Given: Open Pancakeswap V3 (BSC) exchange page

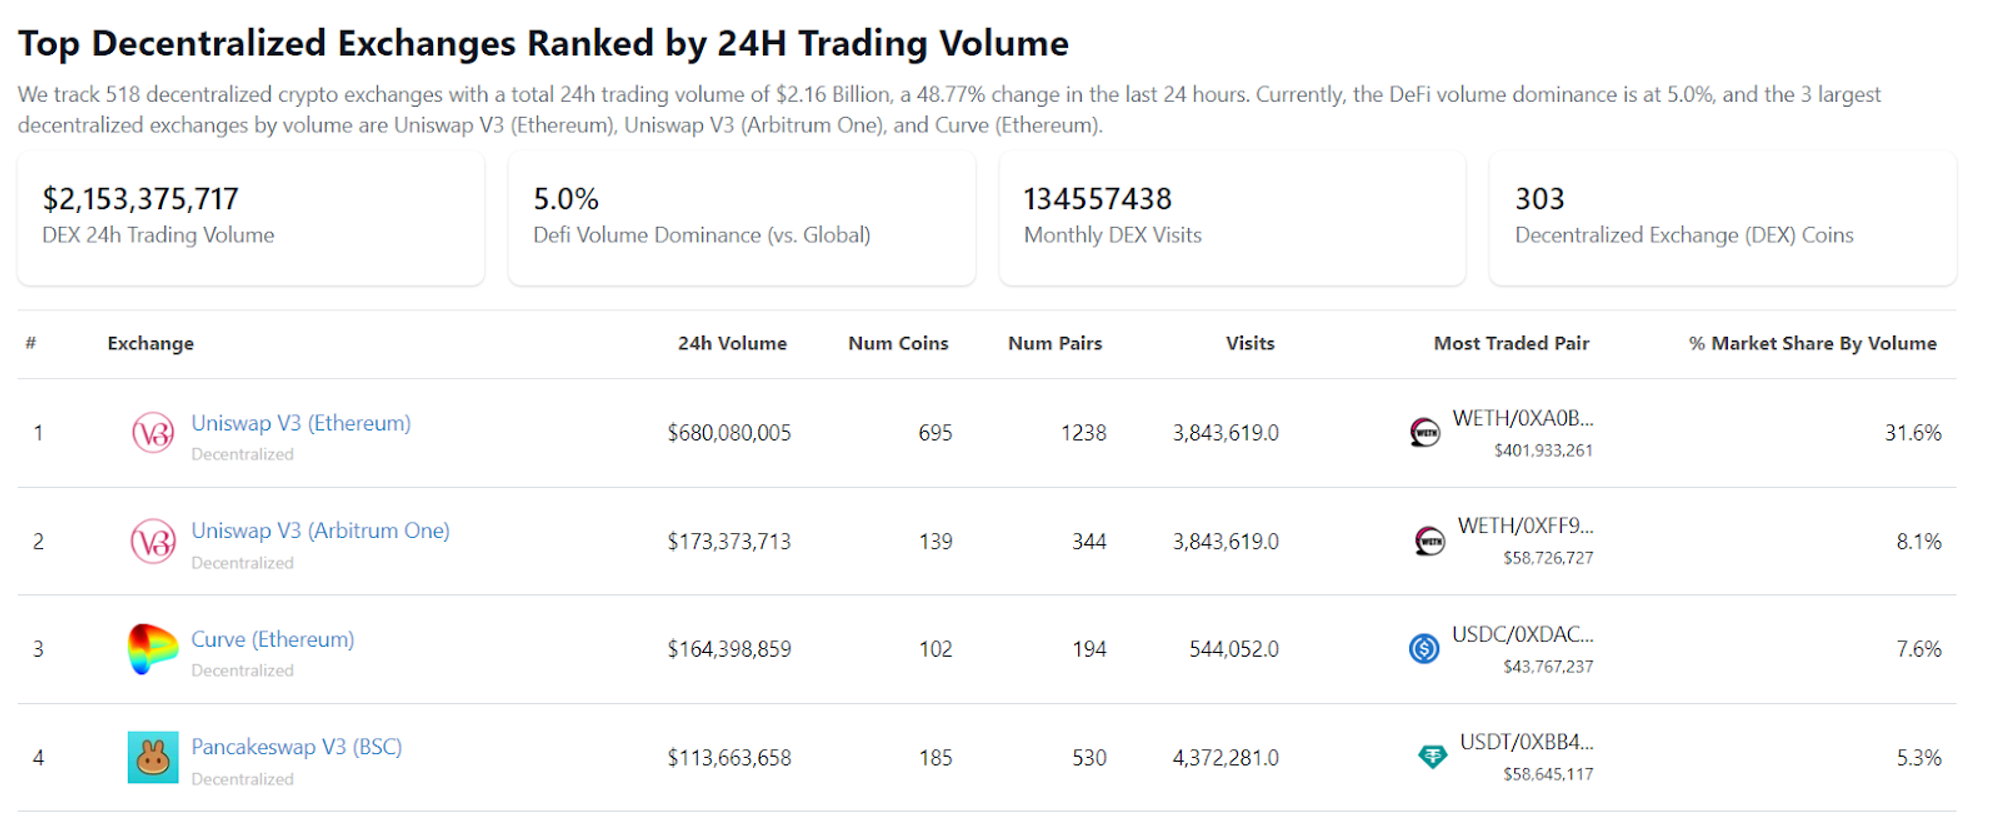Looking at the screenshot, I should click(x=296, y=747).
